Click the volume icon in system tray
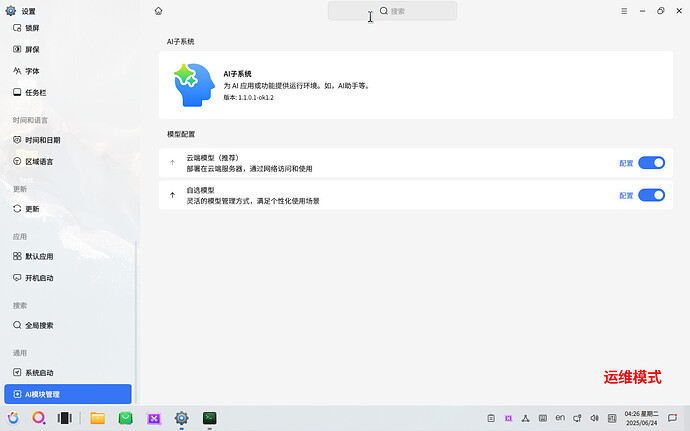This screenshot has height=431, width=690. pos(595,418)
